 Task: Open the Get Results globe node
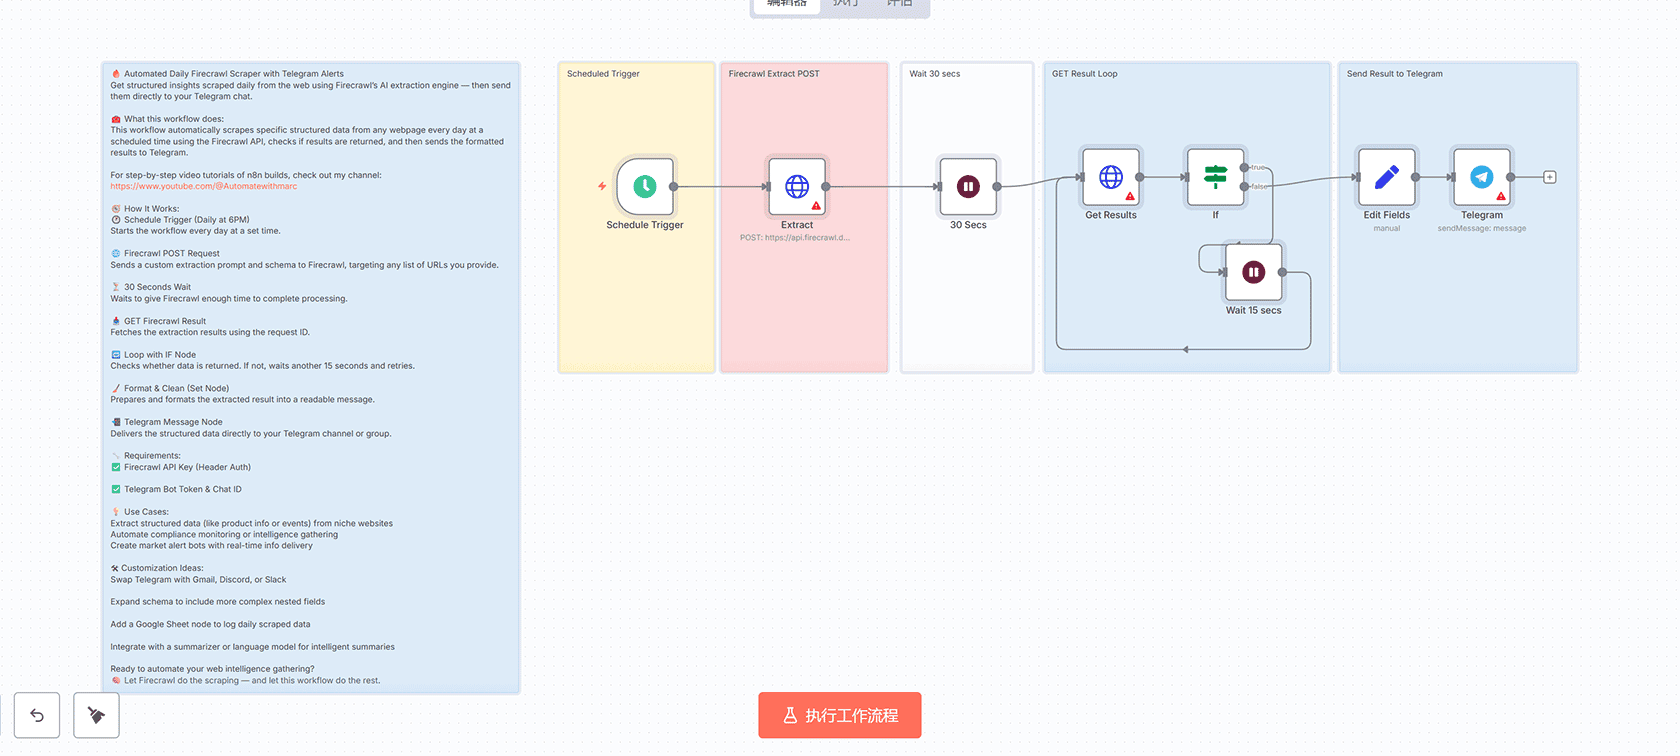coord(1110,177)
